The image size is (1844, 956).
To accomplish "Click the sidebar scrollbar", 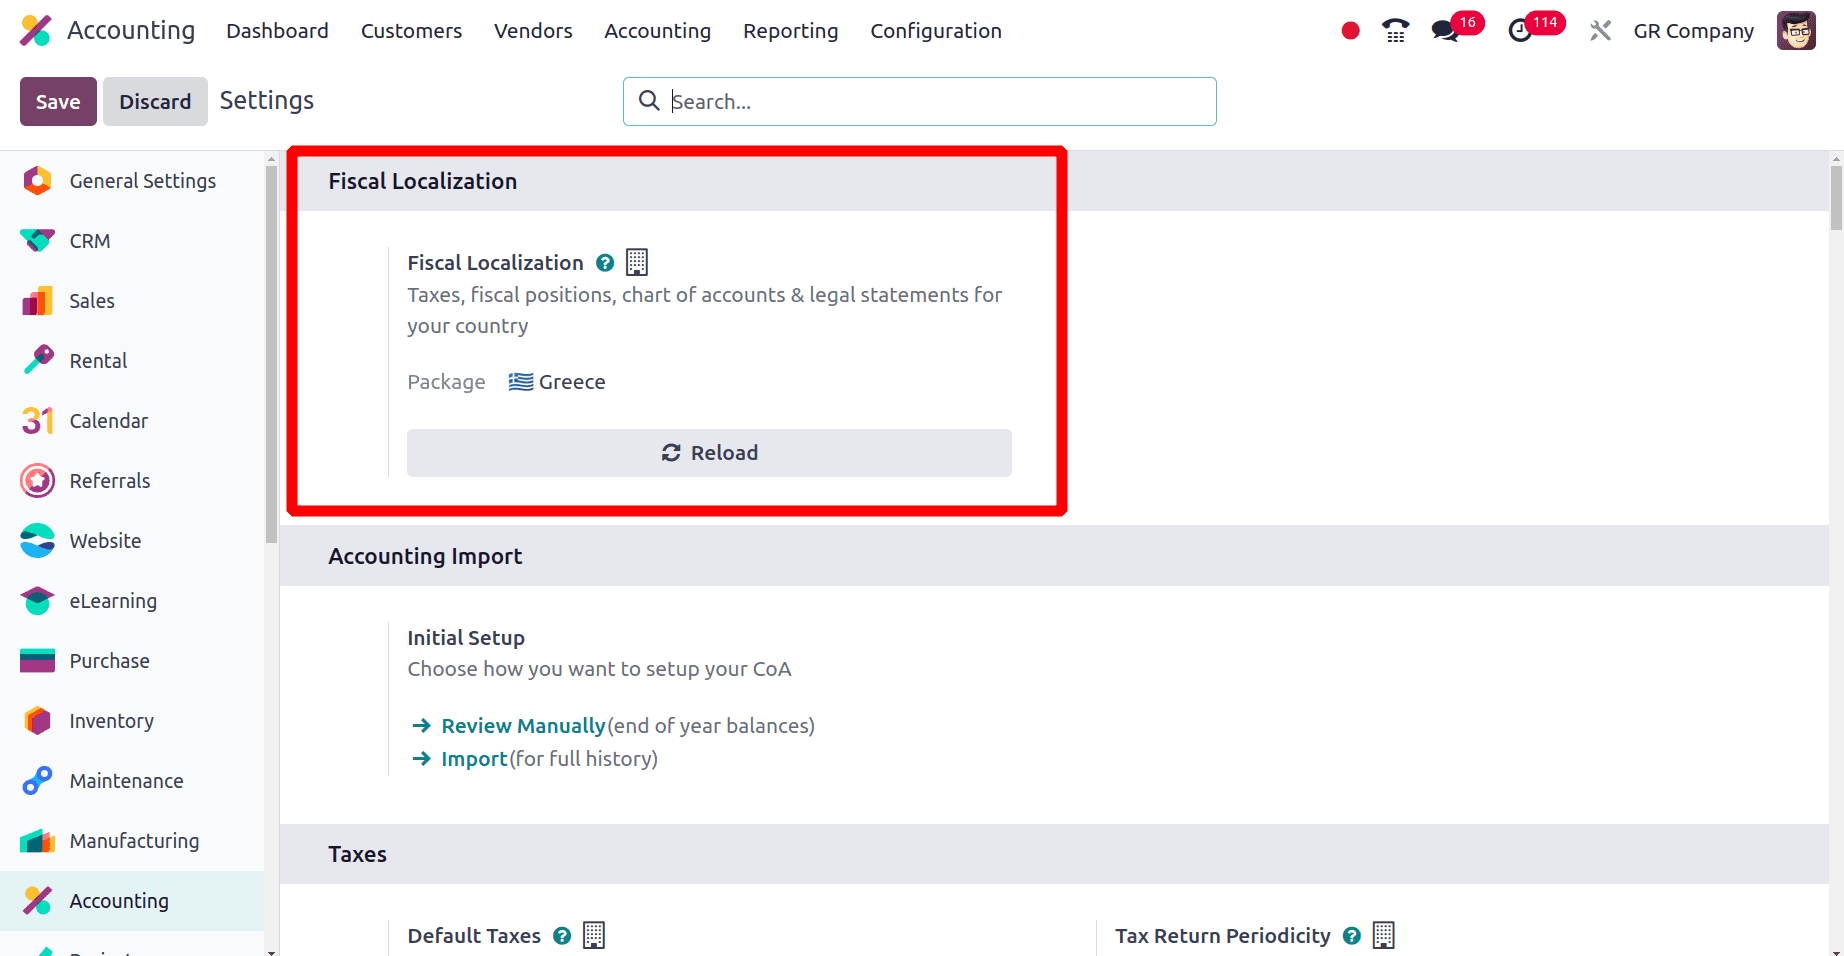I will (271, 354).
